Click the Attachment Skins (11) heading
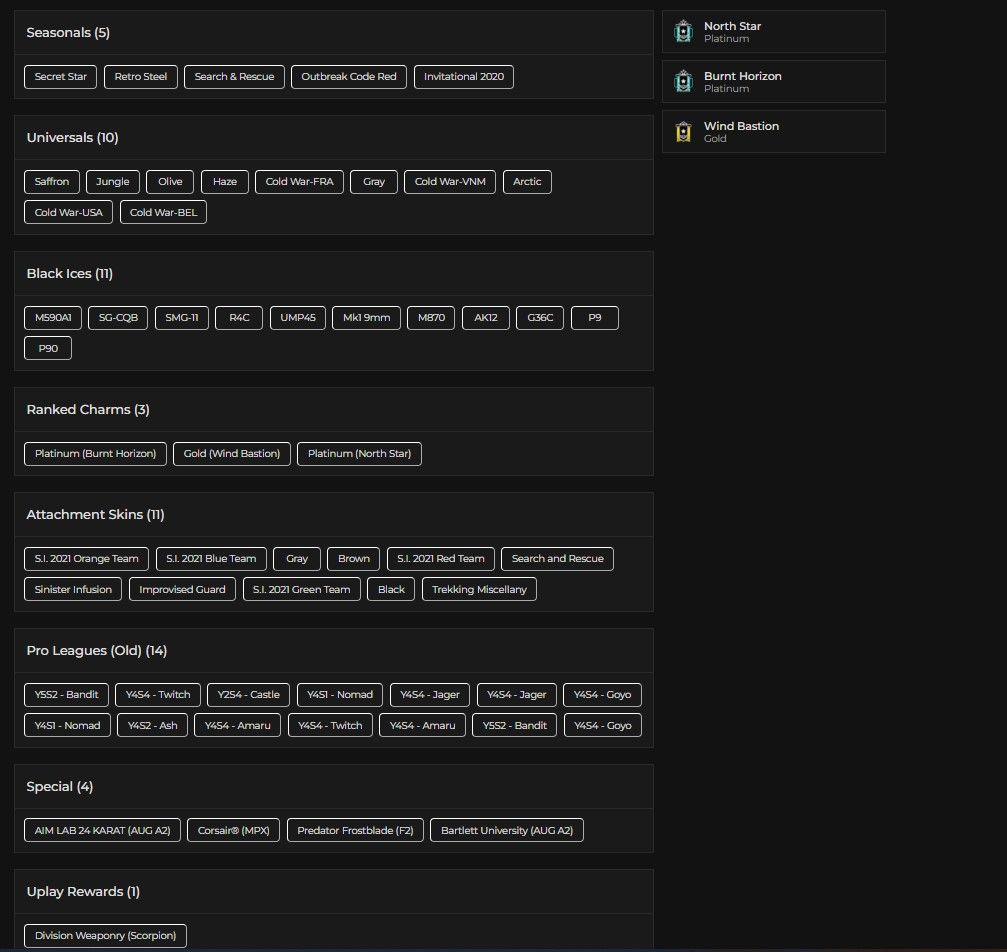1007x952 pixels. (95, 515)
